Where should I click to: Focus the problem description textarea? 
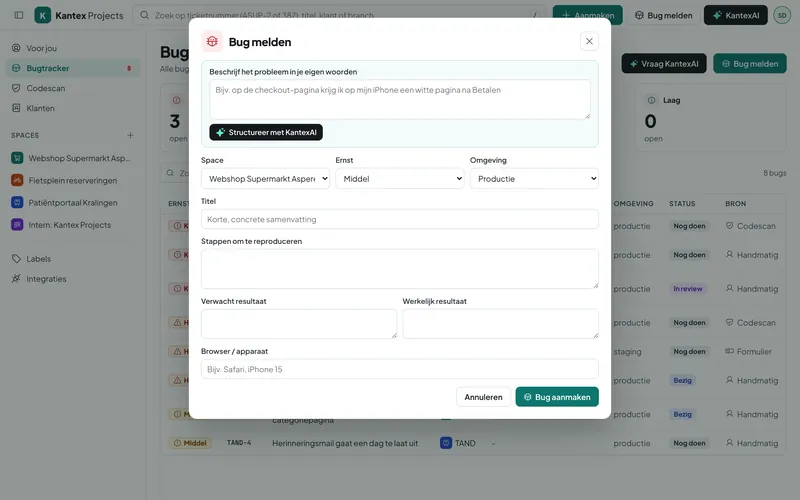[399, 99]
